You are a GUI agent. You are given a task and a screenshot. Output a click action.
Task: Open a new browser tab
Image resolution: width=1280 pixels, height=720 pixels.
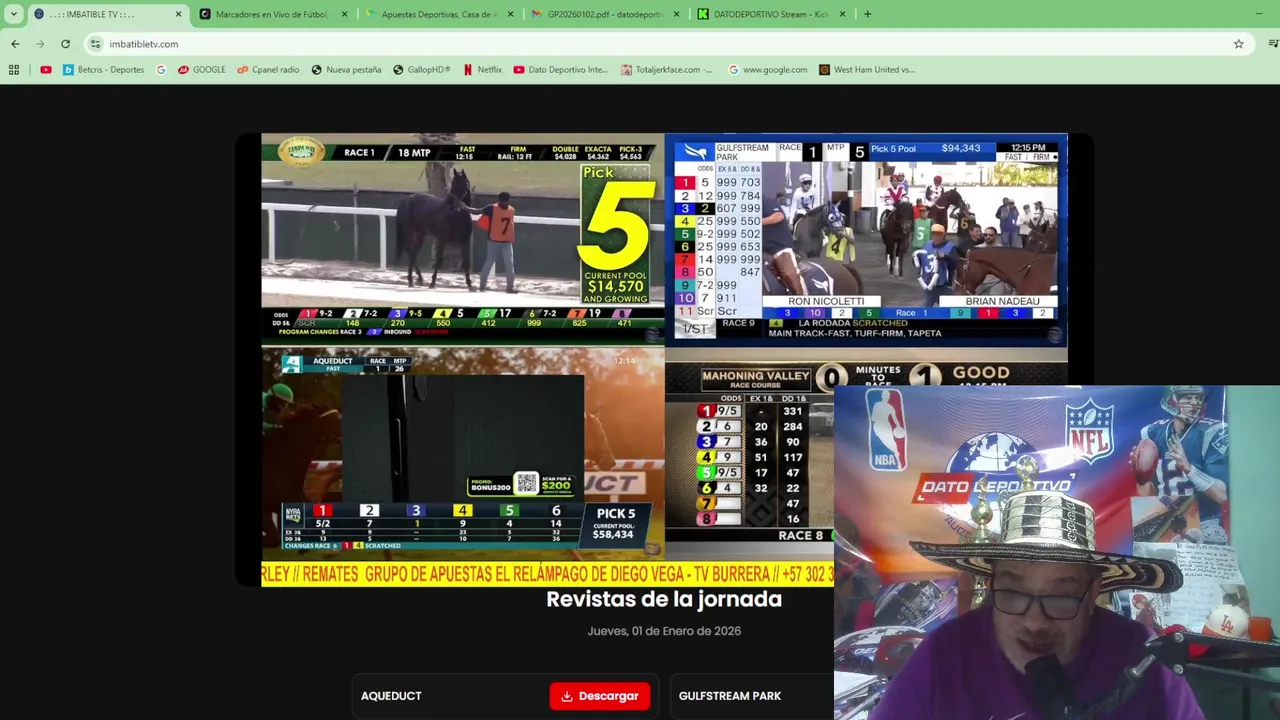point(867,14)
